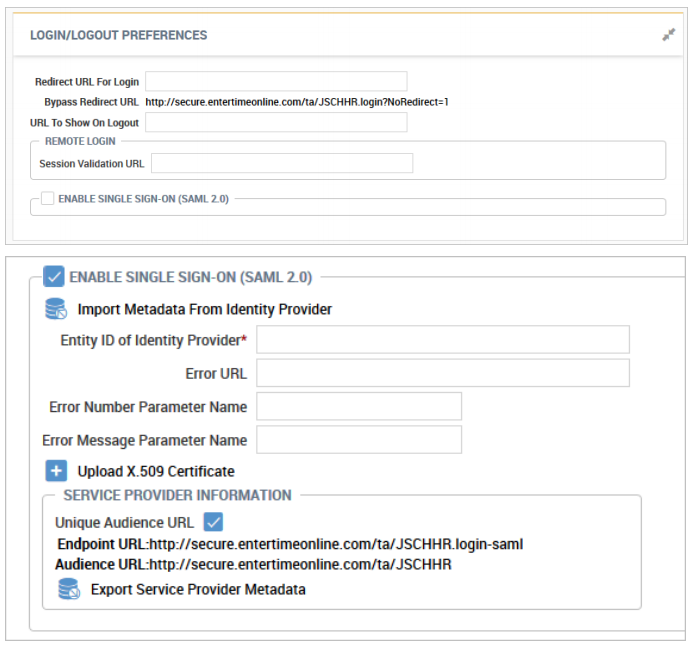Tick the unchecked Enable Single Sign-On checkbox

click(x=48, y=199)
